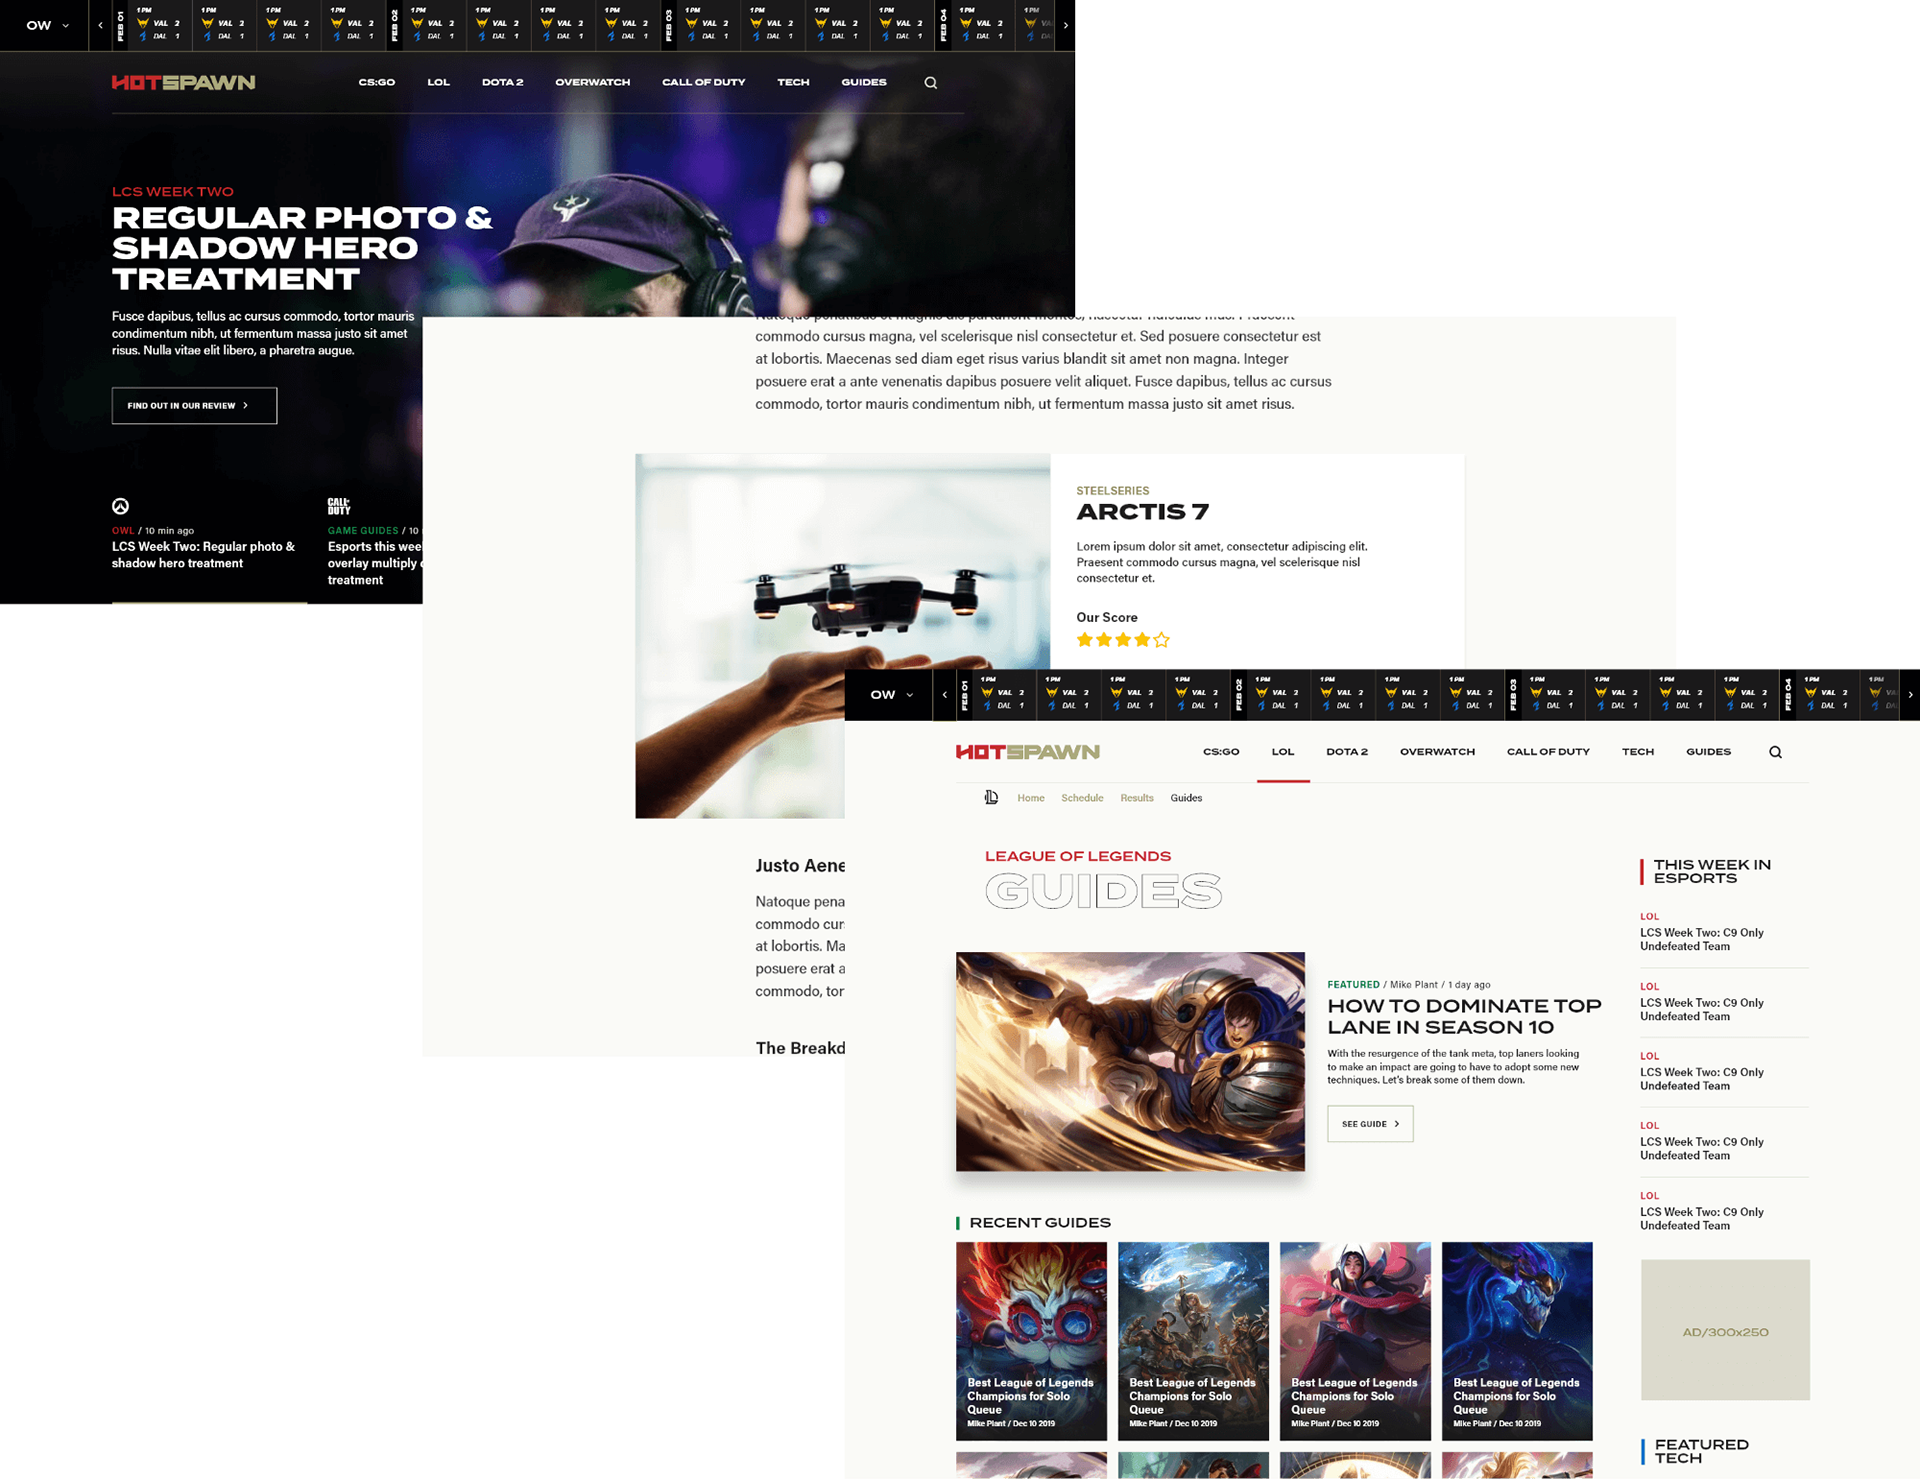This screenshot has width=1920, height=1479.
Task: Open fifth LCS Week Two sidebar story
Action: (1701, 1218)
